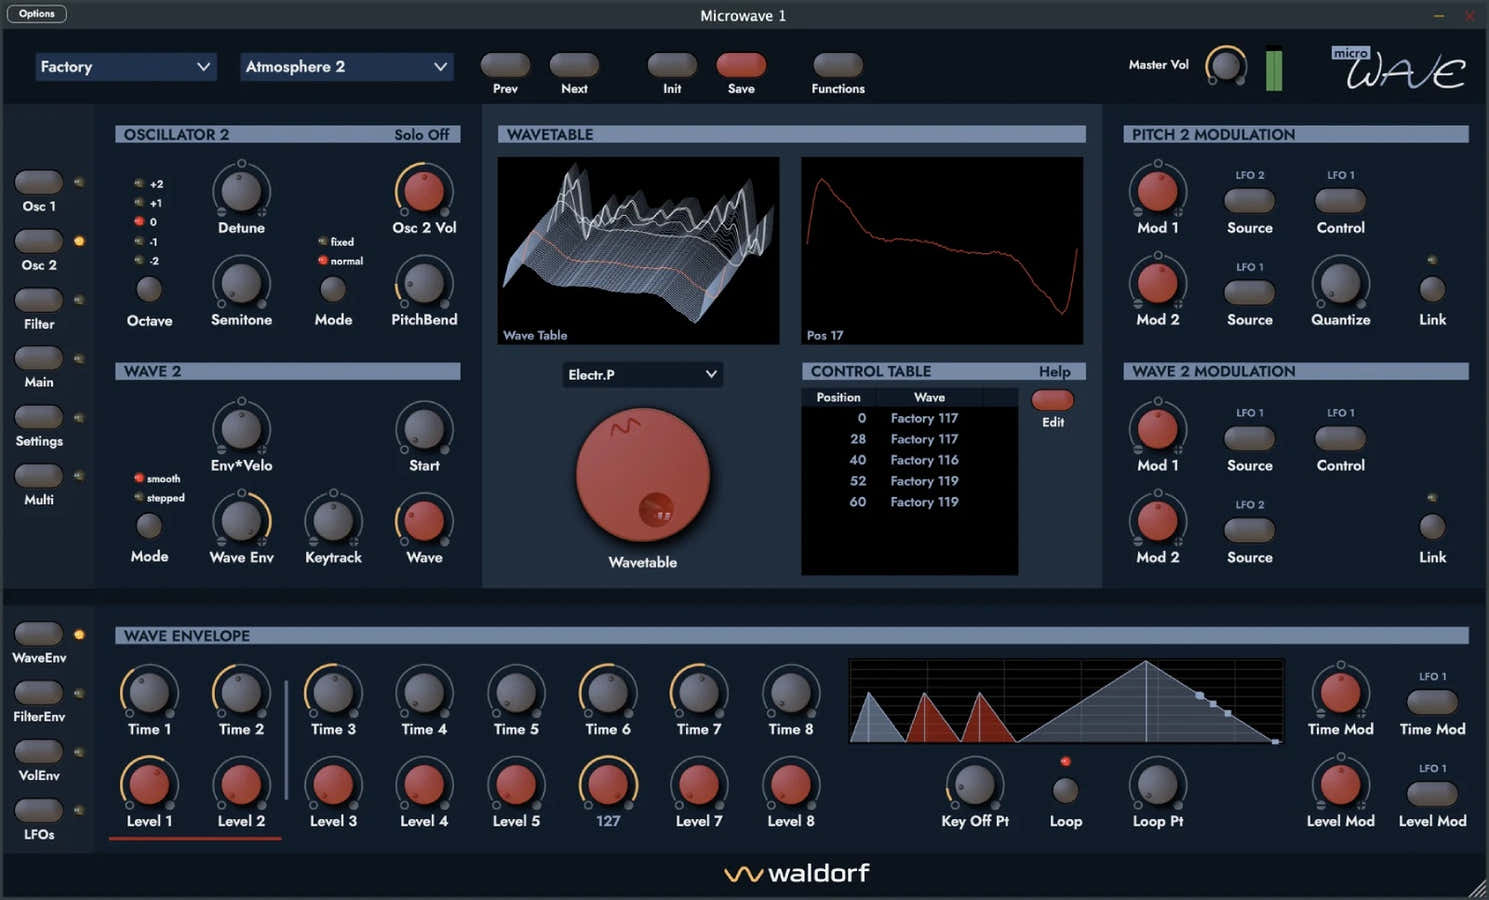Click the Init button
1489x900 pixels.
[x=672, y=65]
